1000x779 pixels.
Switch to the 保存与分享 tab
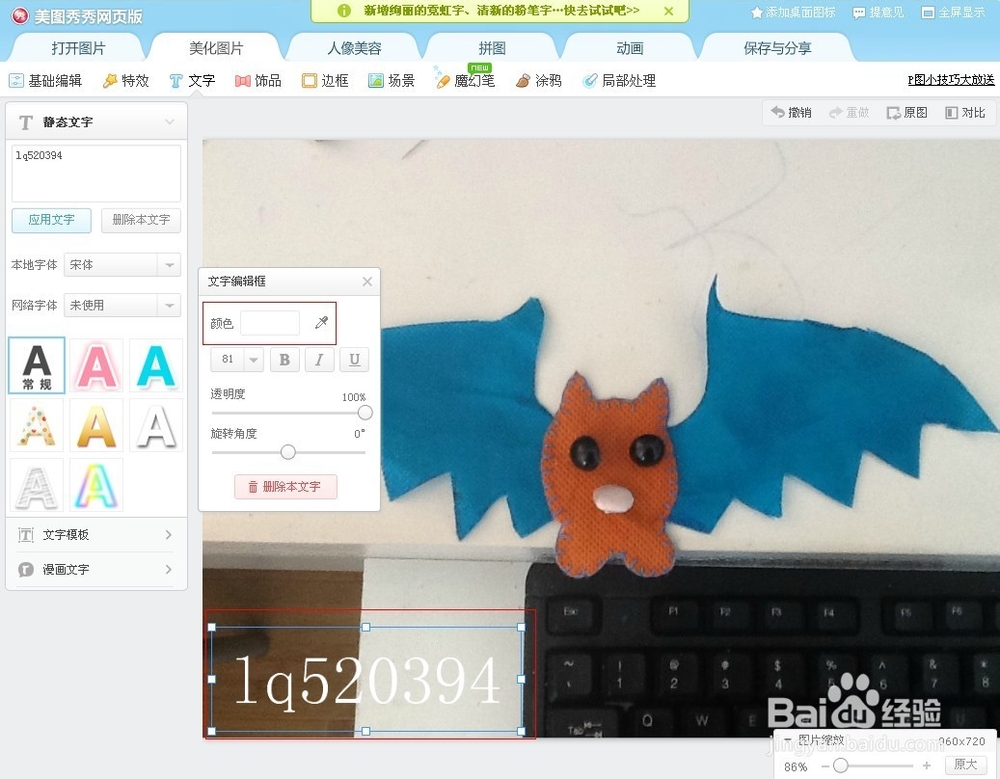pos(777,48)
